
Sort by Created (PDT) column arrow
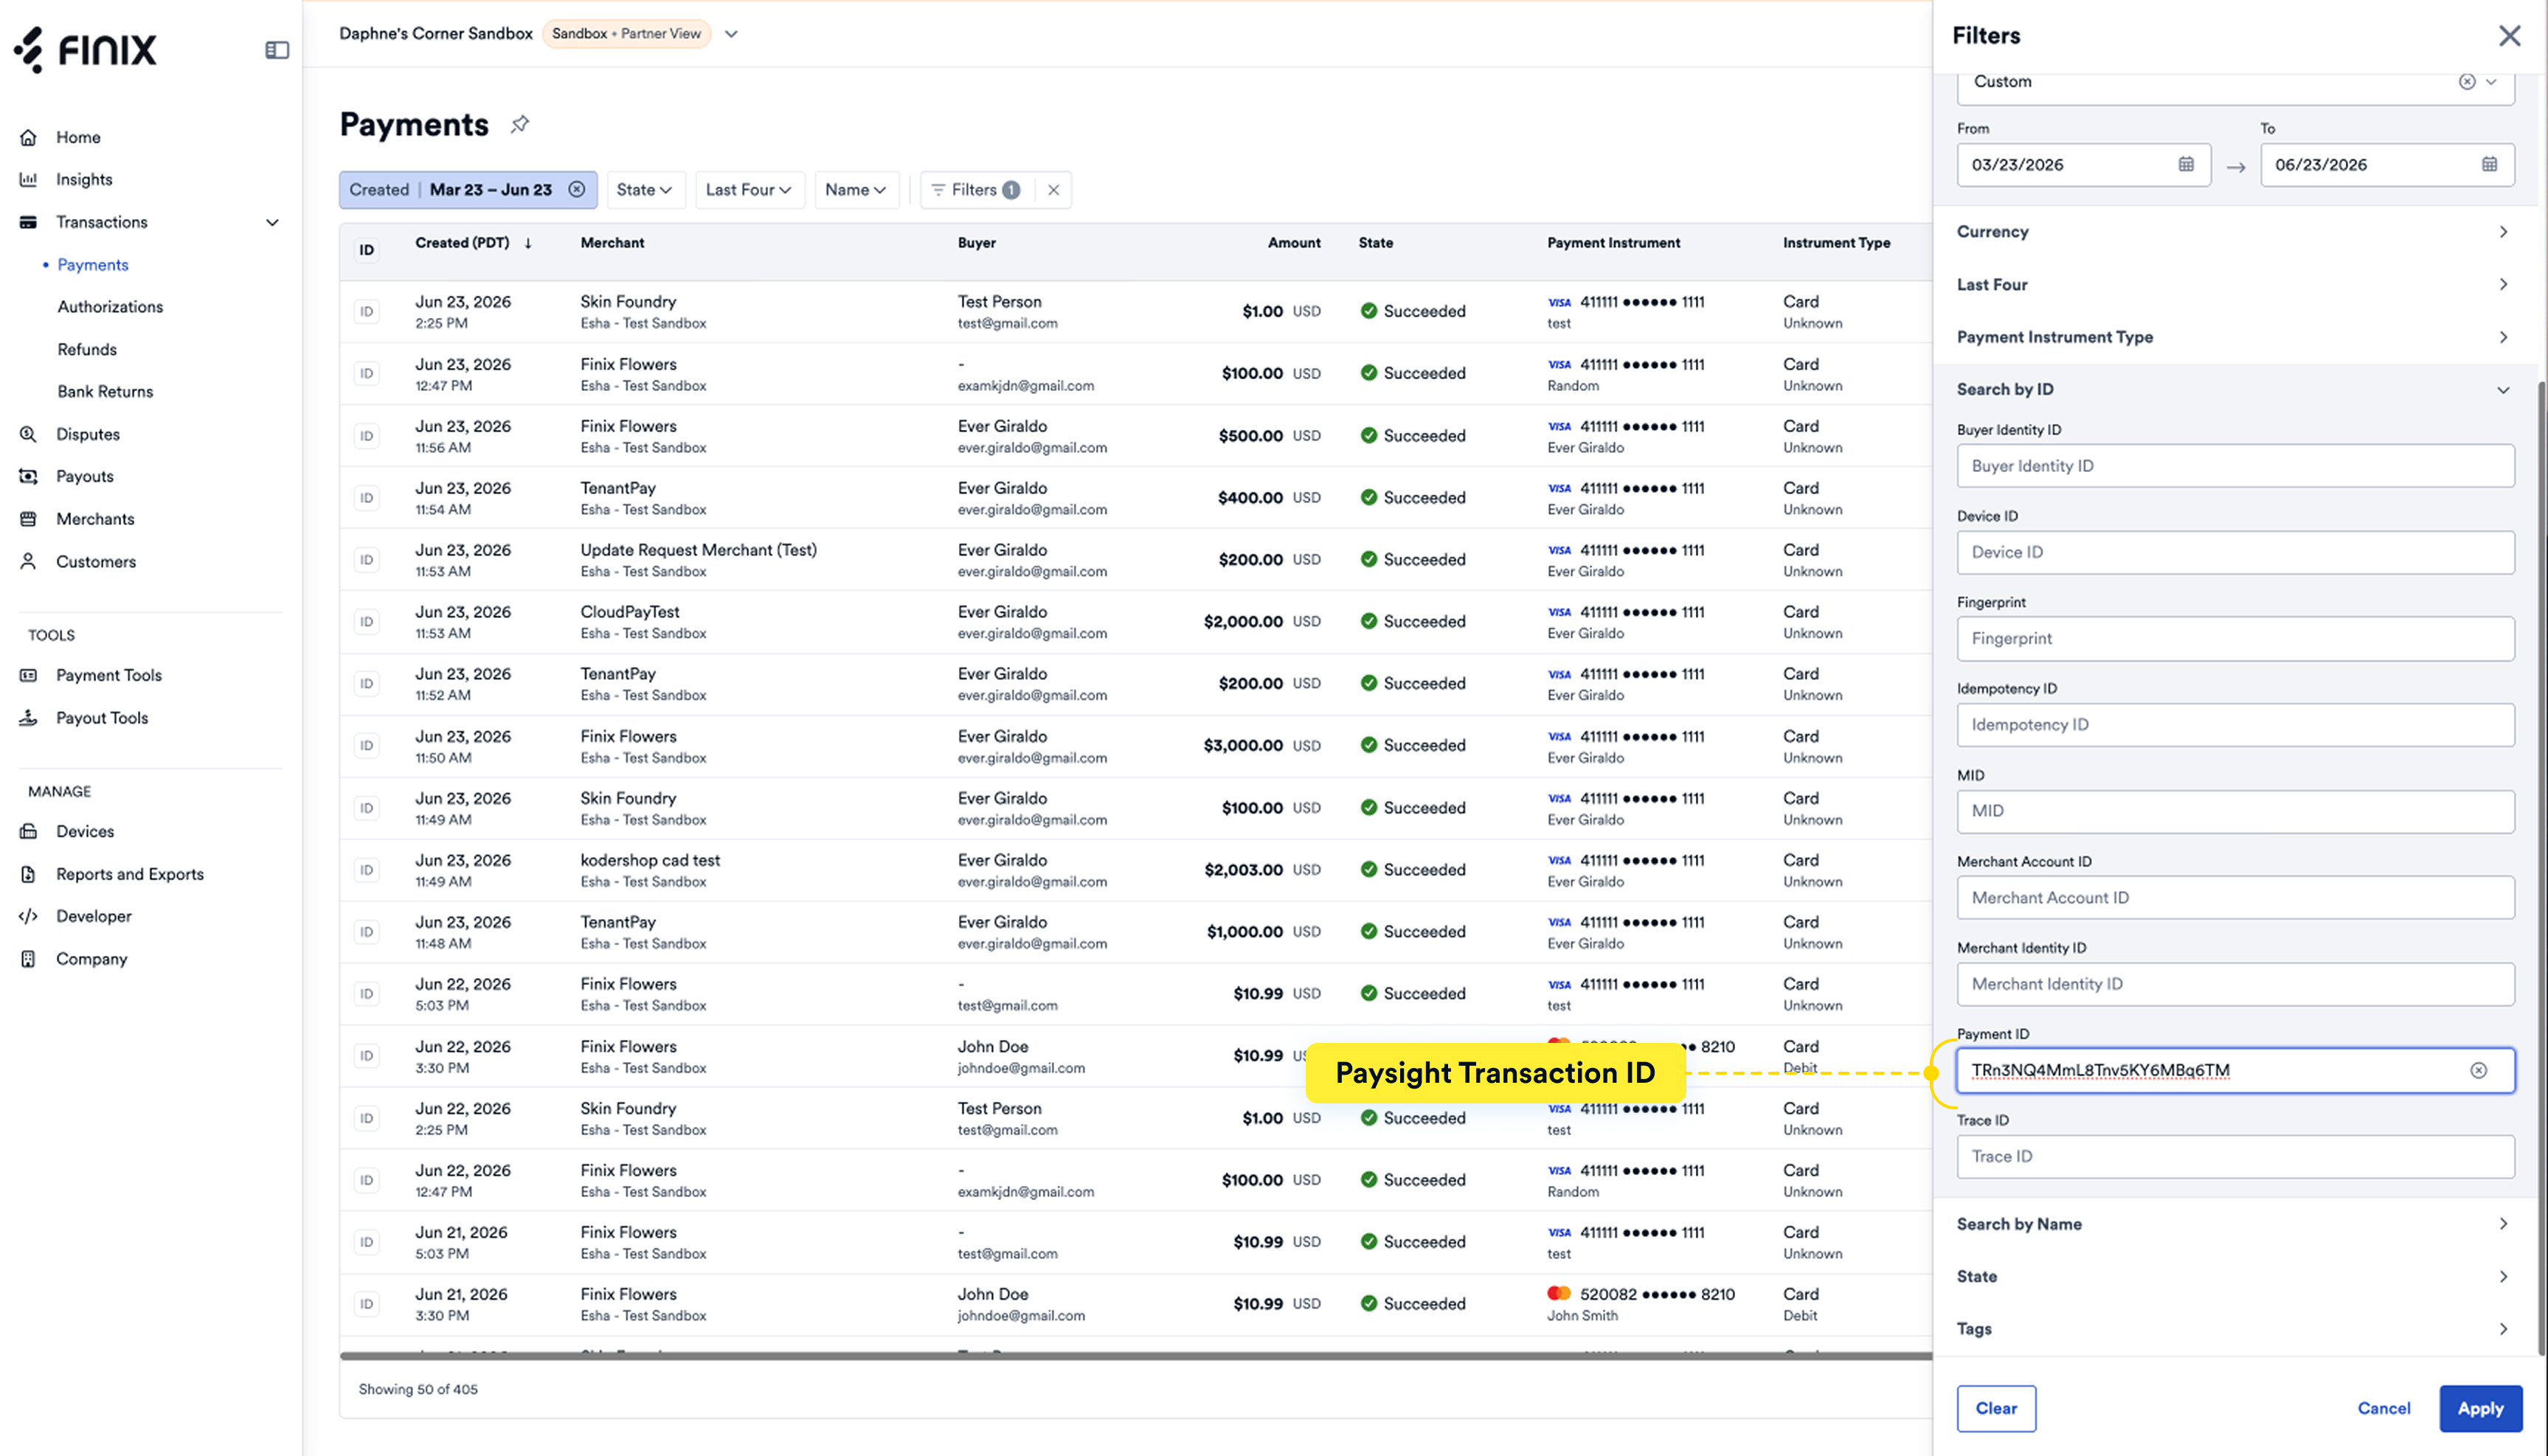(x=528, y=243)
